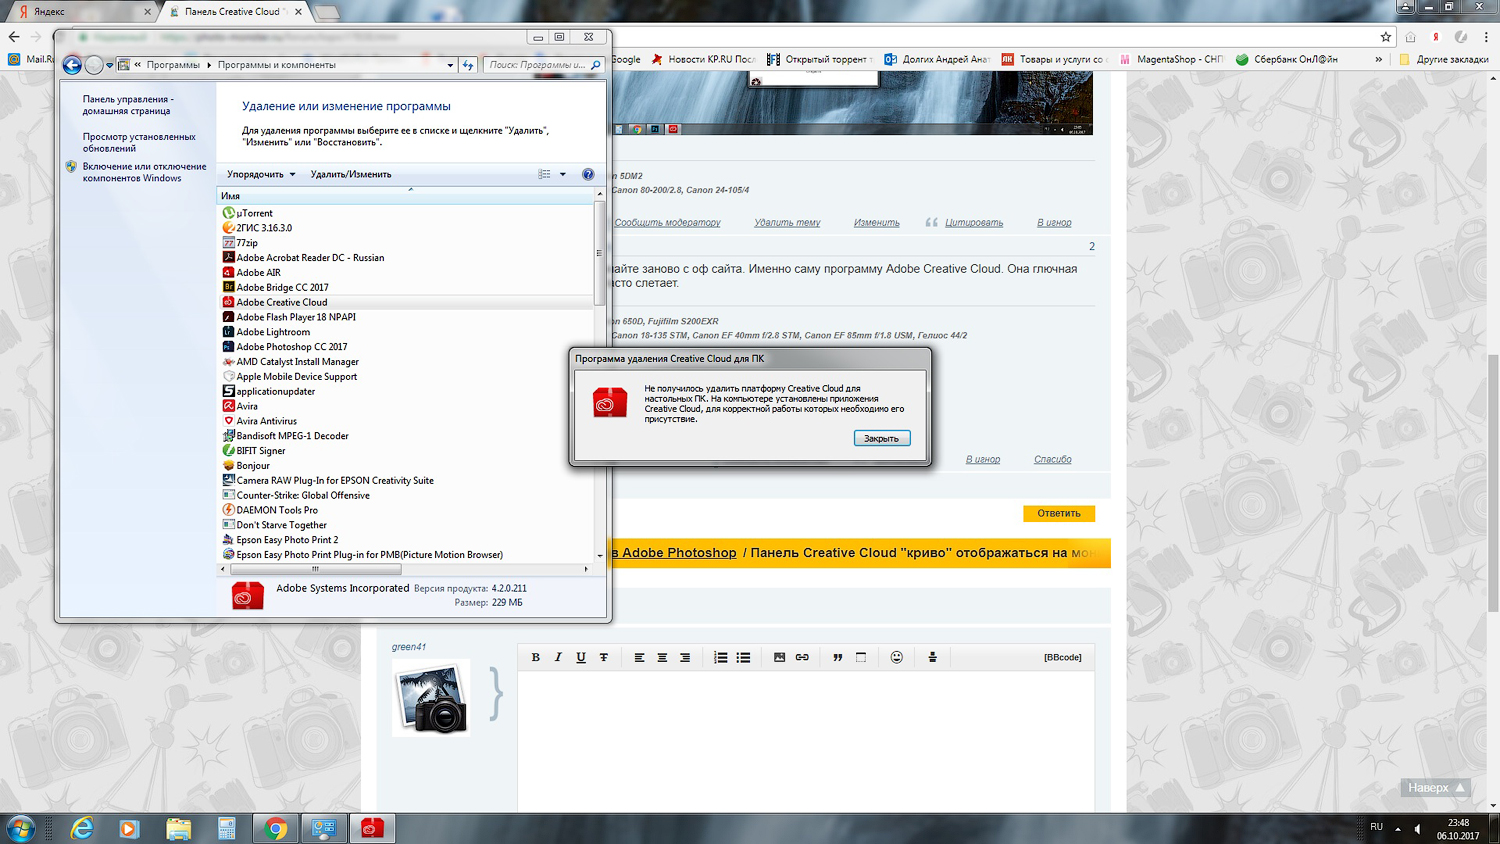Open Windows Explorer folder on taskbar
1500x844 pixels.
coord(178,828)
